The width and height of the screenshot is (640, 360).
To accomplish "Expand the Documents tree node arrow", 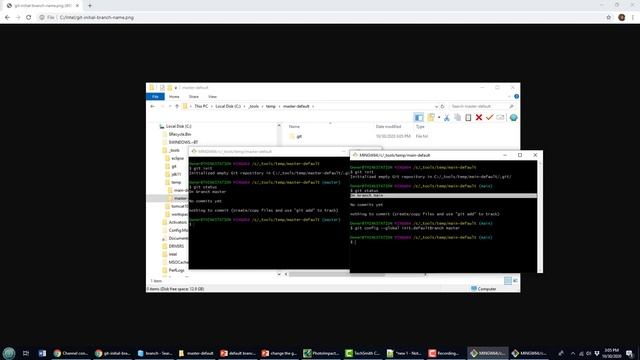I will 163,239.
